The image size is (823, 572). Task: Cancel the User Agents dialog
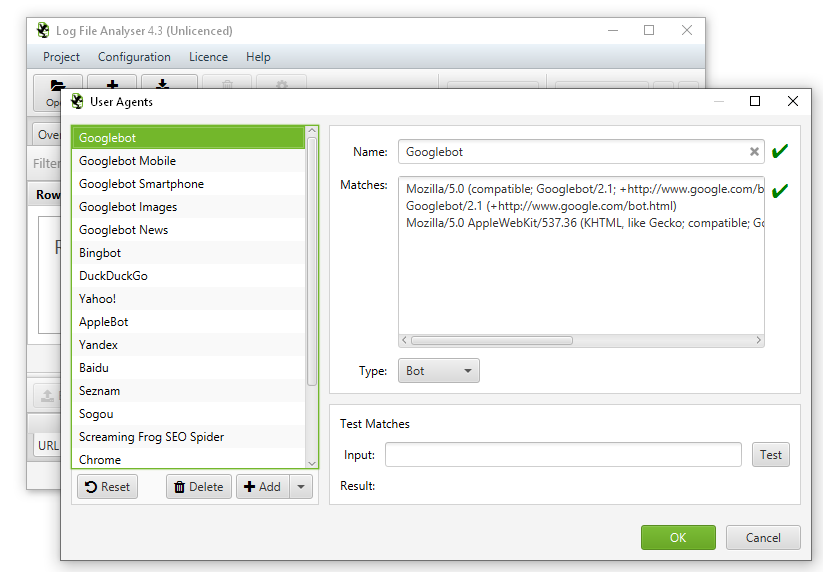point(763,537)
